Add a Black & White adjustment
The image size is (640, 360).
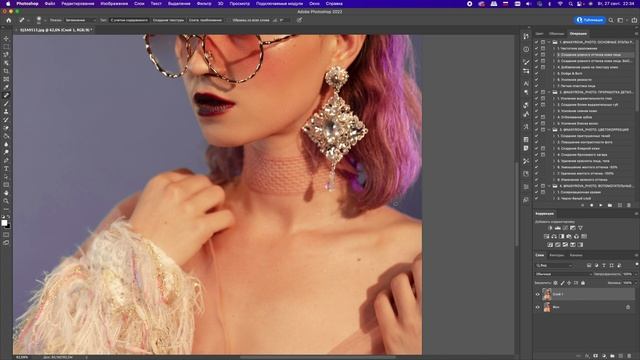(562, 236)
